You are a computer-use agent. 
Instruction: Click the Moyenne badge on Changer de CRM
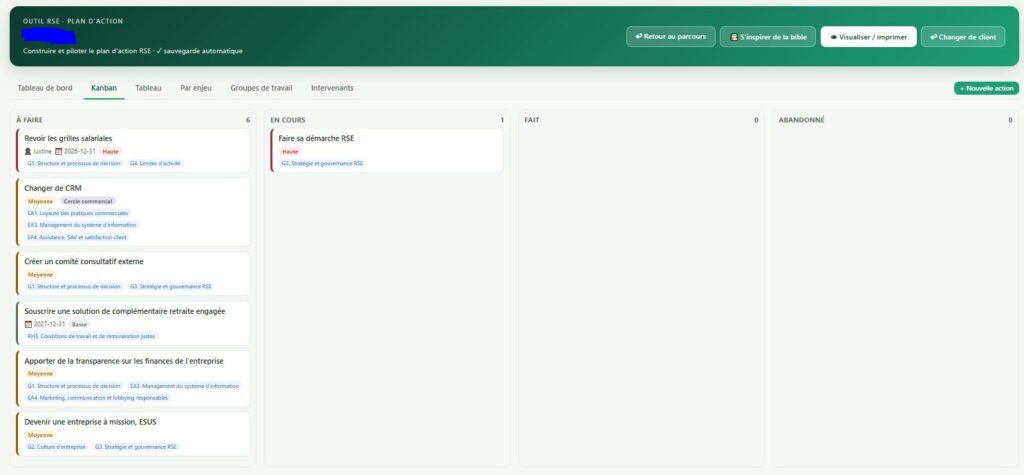[40, 201]
